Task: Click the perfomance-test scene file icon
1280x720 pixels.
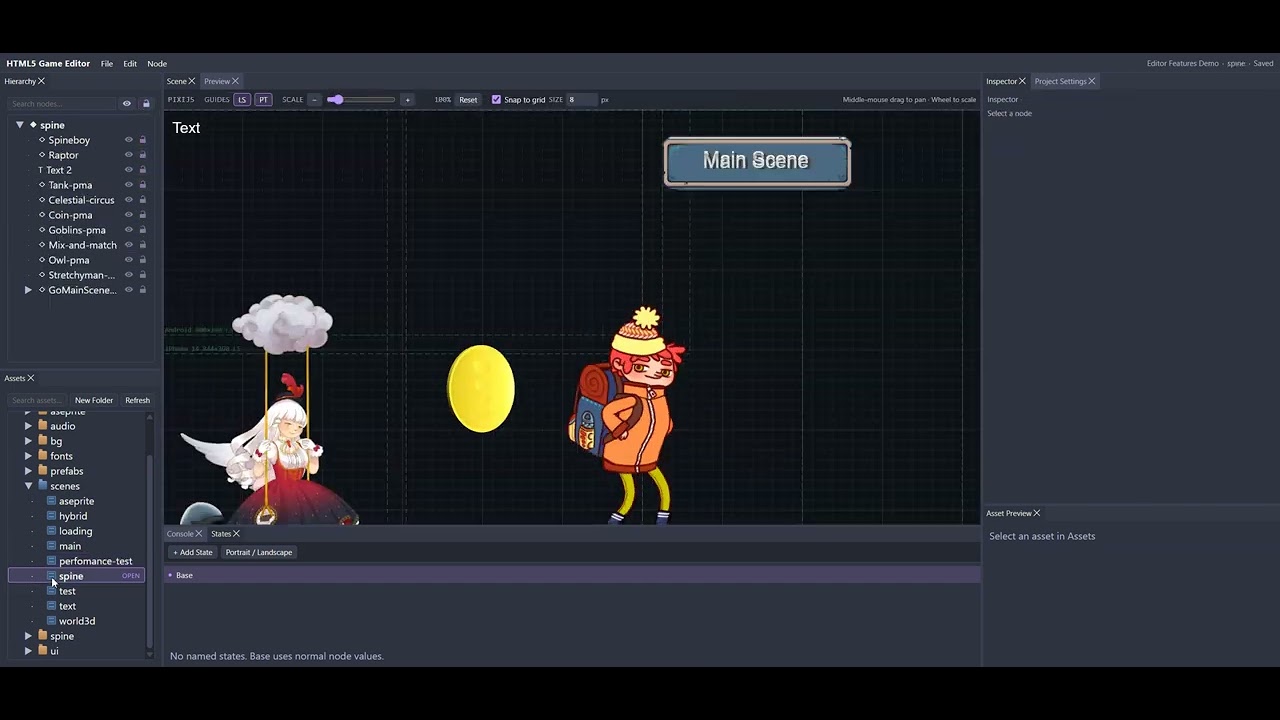Action: (x=52, y=561)
